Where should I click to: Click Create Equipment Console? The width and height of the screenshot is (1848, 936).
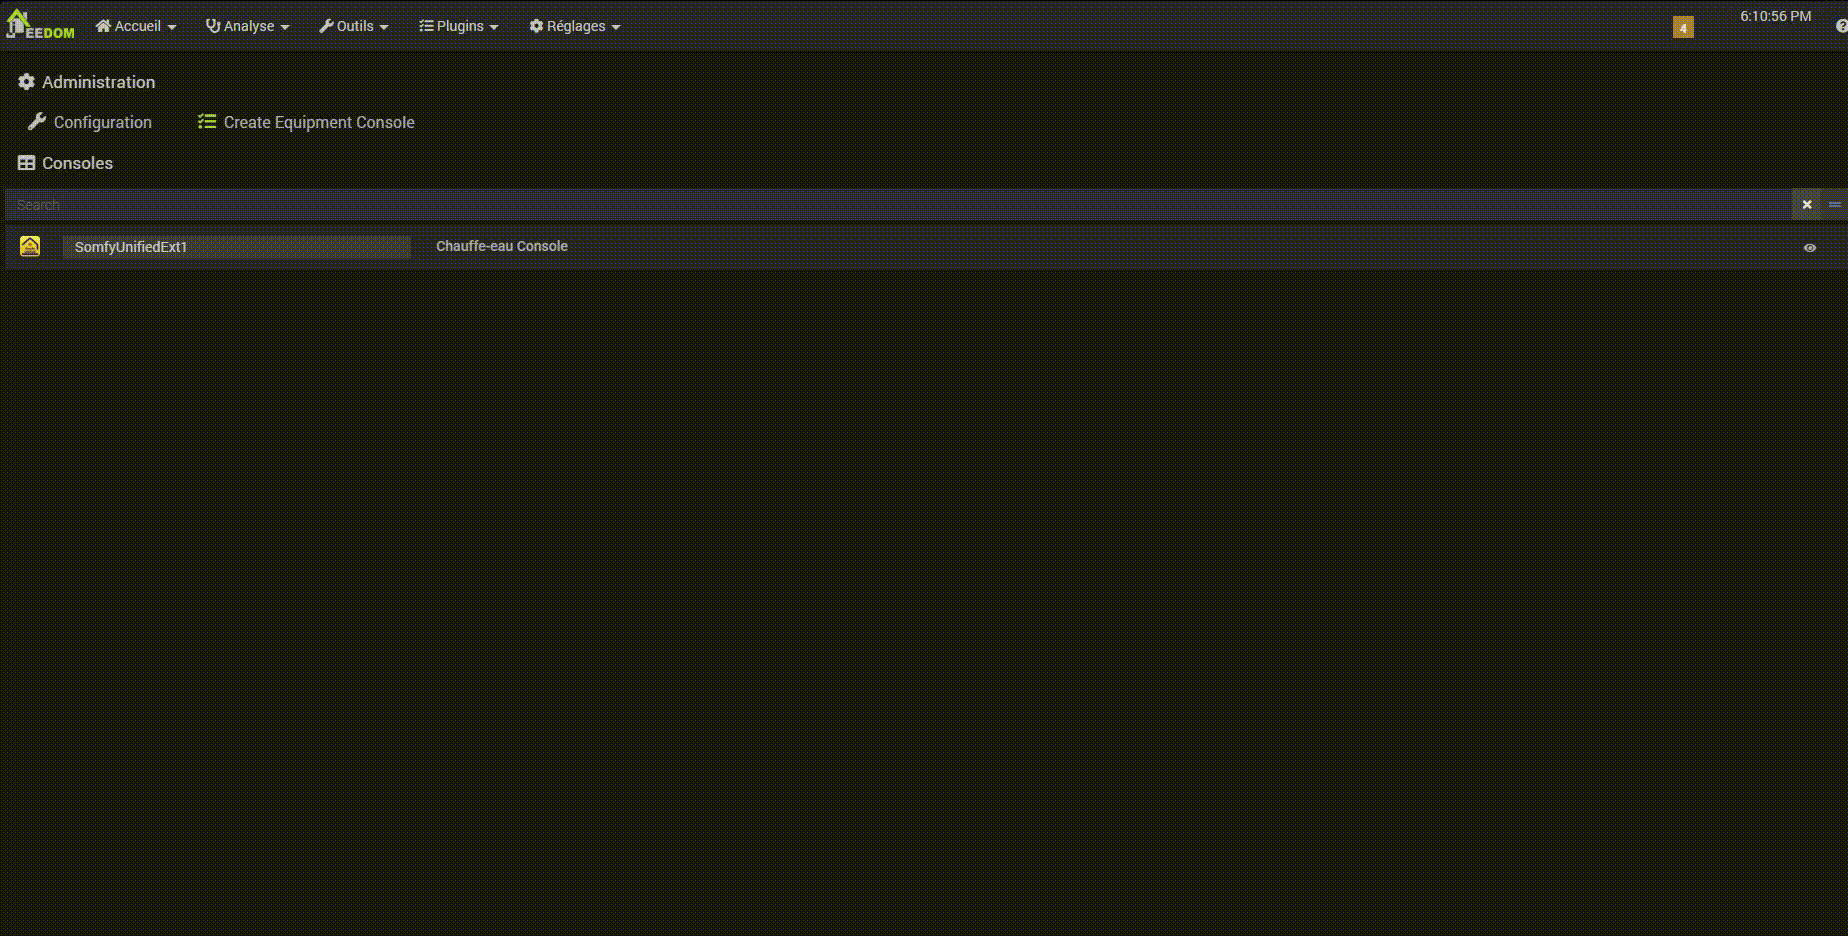tap(319, 121)
